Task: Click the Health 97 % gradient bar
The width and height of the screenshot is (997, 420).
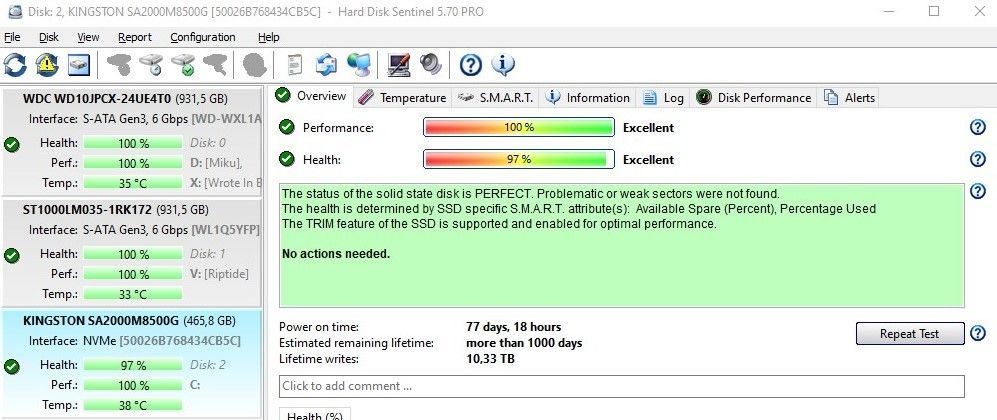Action: pyautogui.click(x=518, y=160)
